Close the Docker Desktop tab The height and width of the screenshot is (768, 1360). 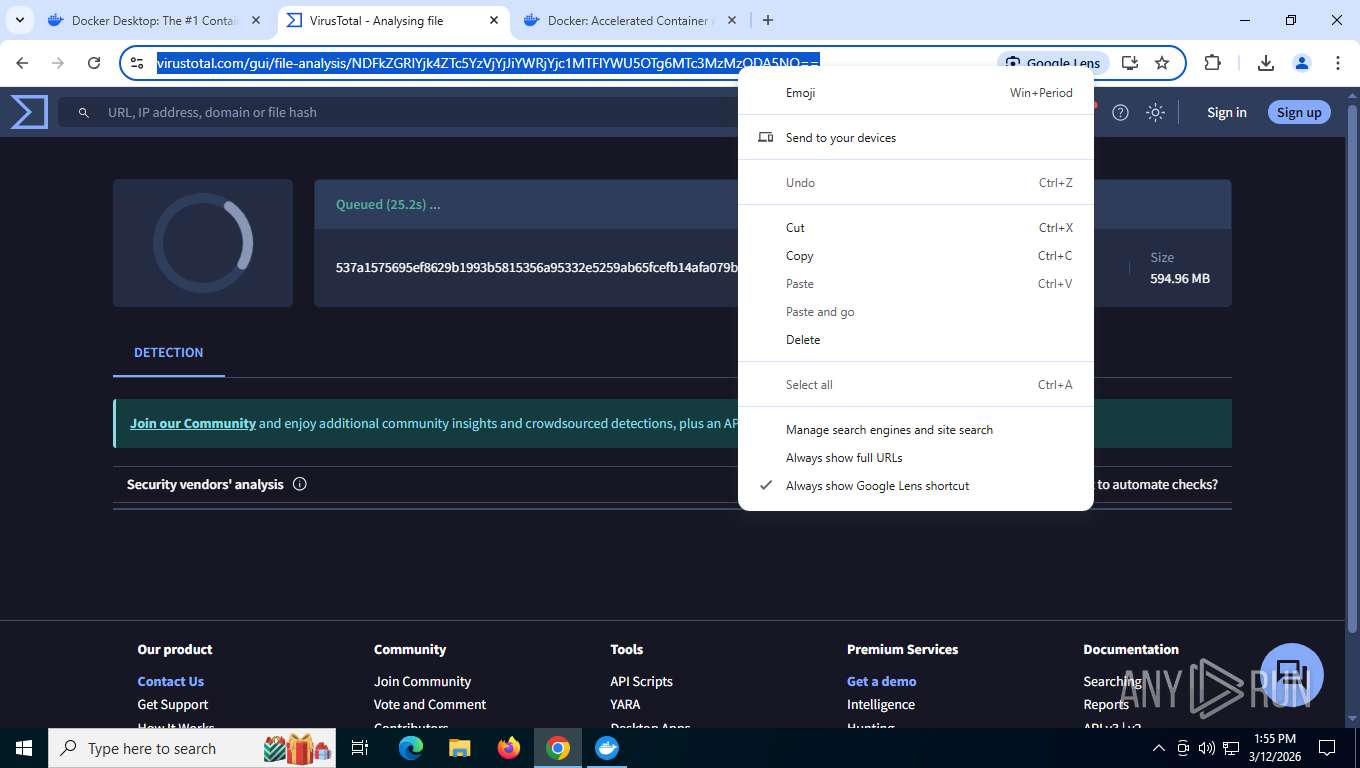[255, 20]
